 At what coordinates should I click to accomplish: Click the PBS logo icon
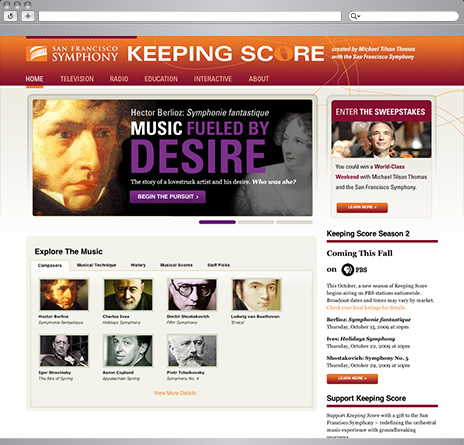pyautogui.click(x=348, y=270)
